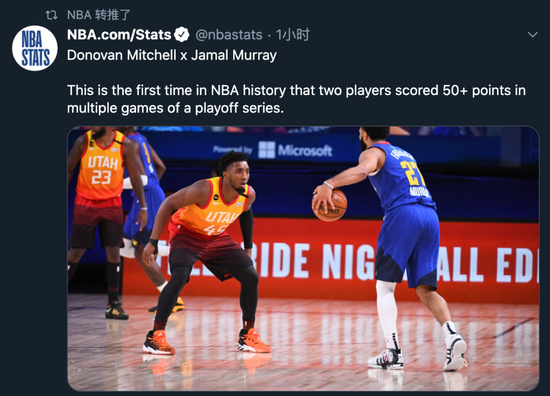The image size is (550, 396).
Task: Click the UTAH 45 defender in photo
Action: click(203, 253)
